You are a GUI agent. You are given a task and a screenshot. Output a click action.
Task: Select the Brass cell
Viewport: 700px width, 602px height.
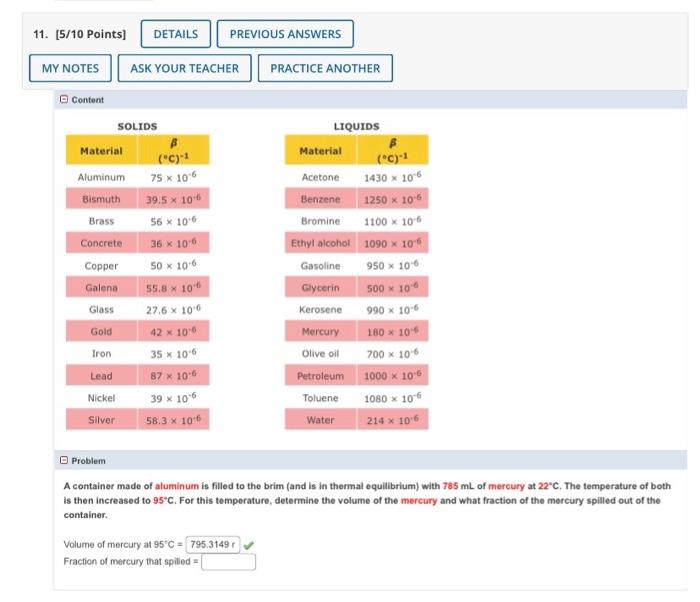[101, 221]
